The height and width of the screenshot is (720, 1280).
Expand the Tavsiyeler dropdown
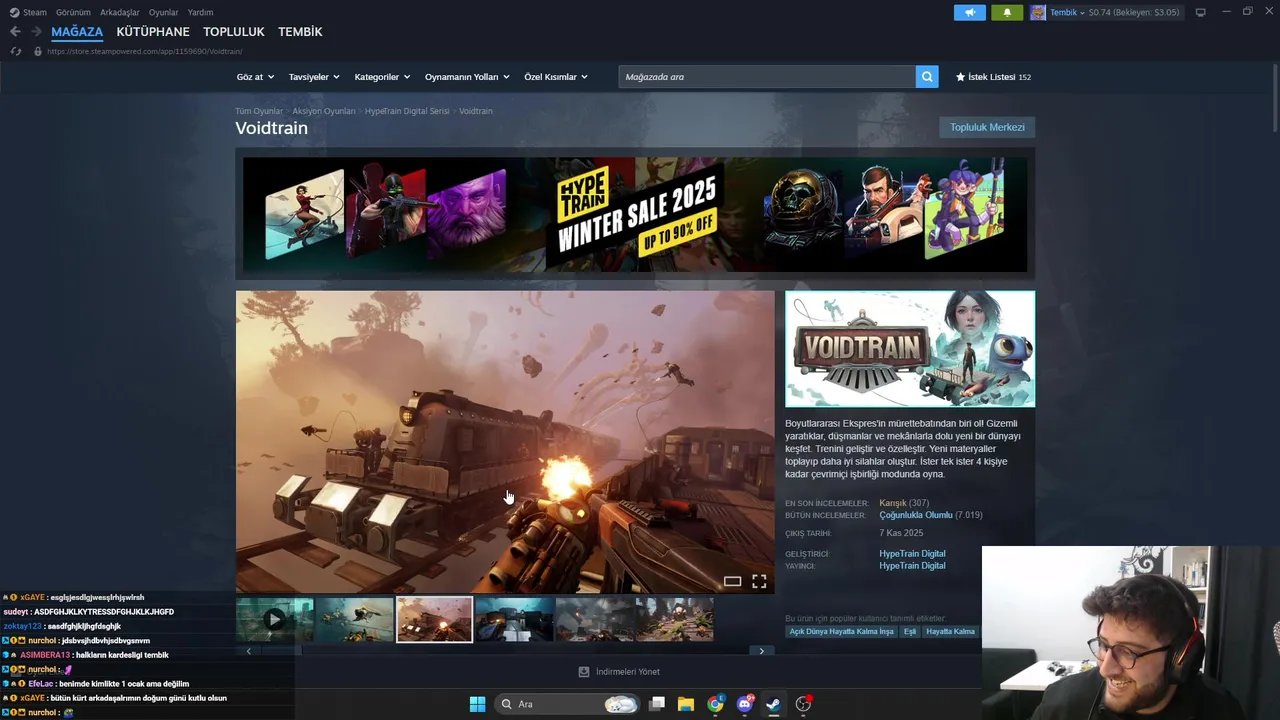[314, 77]
